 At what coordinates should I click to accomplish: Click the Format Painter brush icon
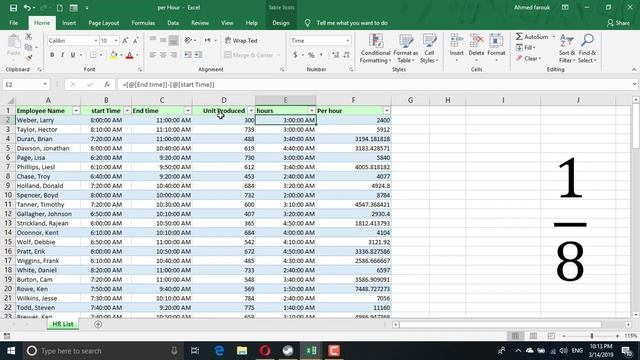[x=29, y=58]
